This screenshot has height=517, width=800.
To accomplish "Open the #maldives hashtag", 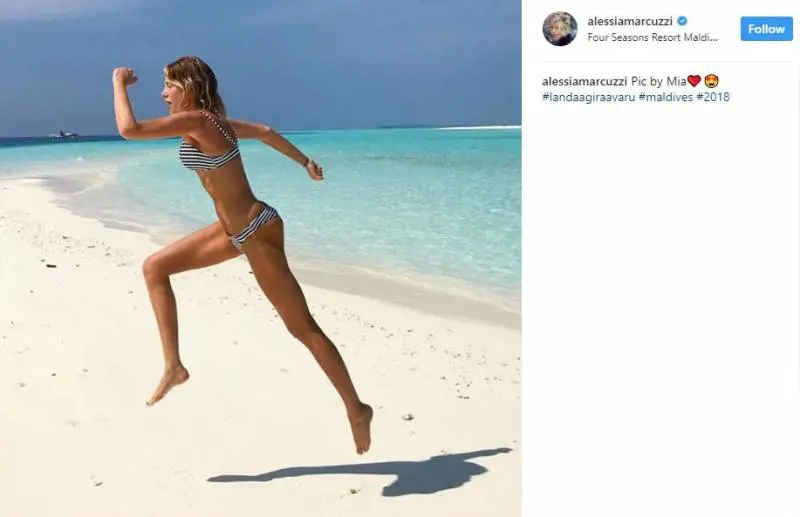I will click(x=666, y=97).
